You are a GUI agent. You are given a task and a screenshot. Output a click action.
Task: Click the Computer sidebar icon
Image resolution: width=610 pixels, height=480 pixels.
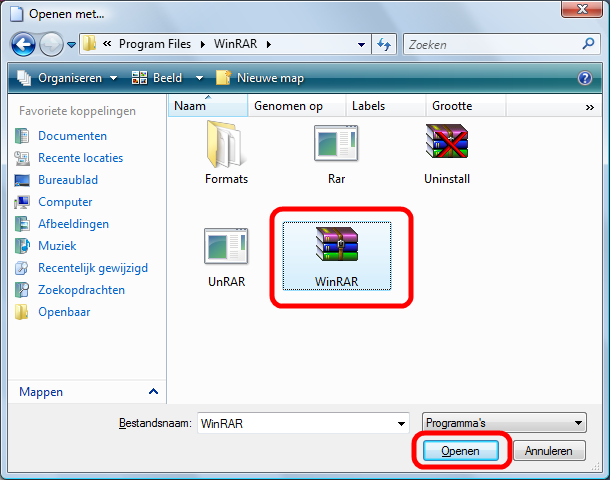[x=22, y=202]
